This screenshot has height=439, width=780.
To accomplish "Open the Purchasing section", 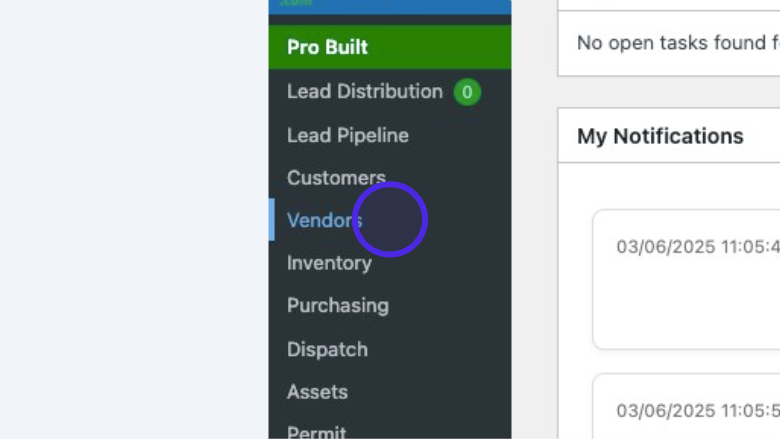I will (x=338, y=306).
